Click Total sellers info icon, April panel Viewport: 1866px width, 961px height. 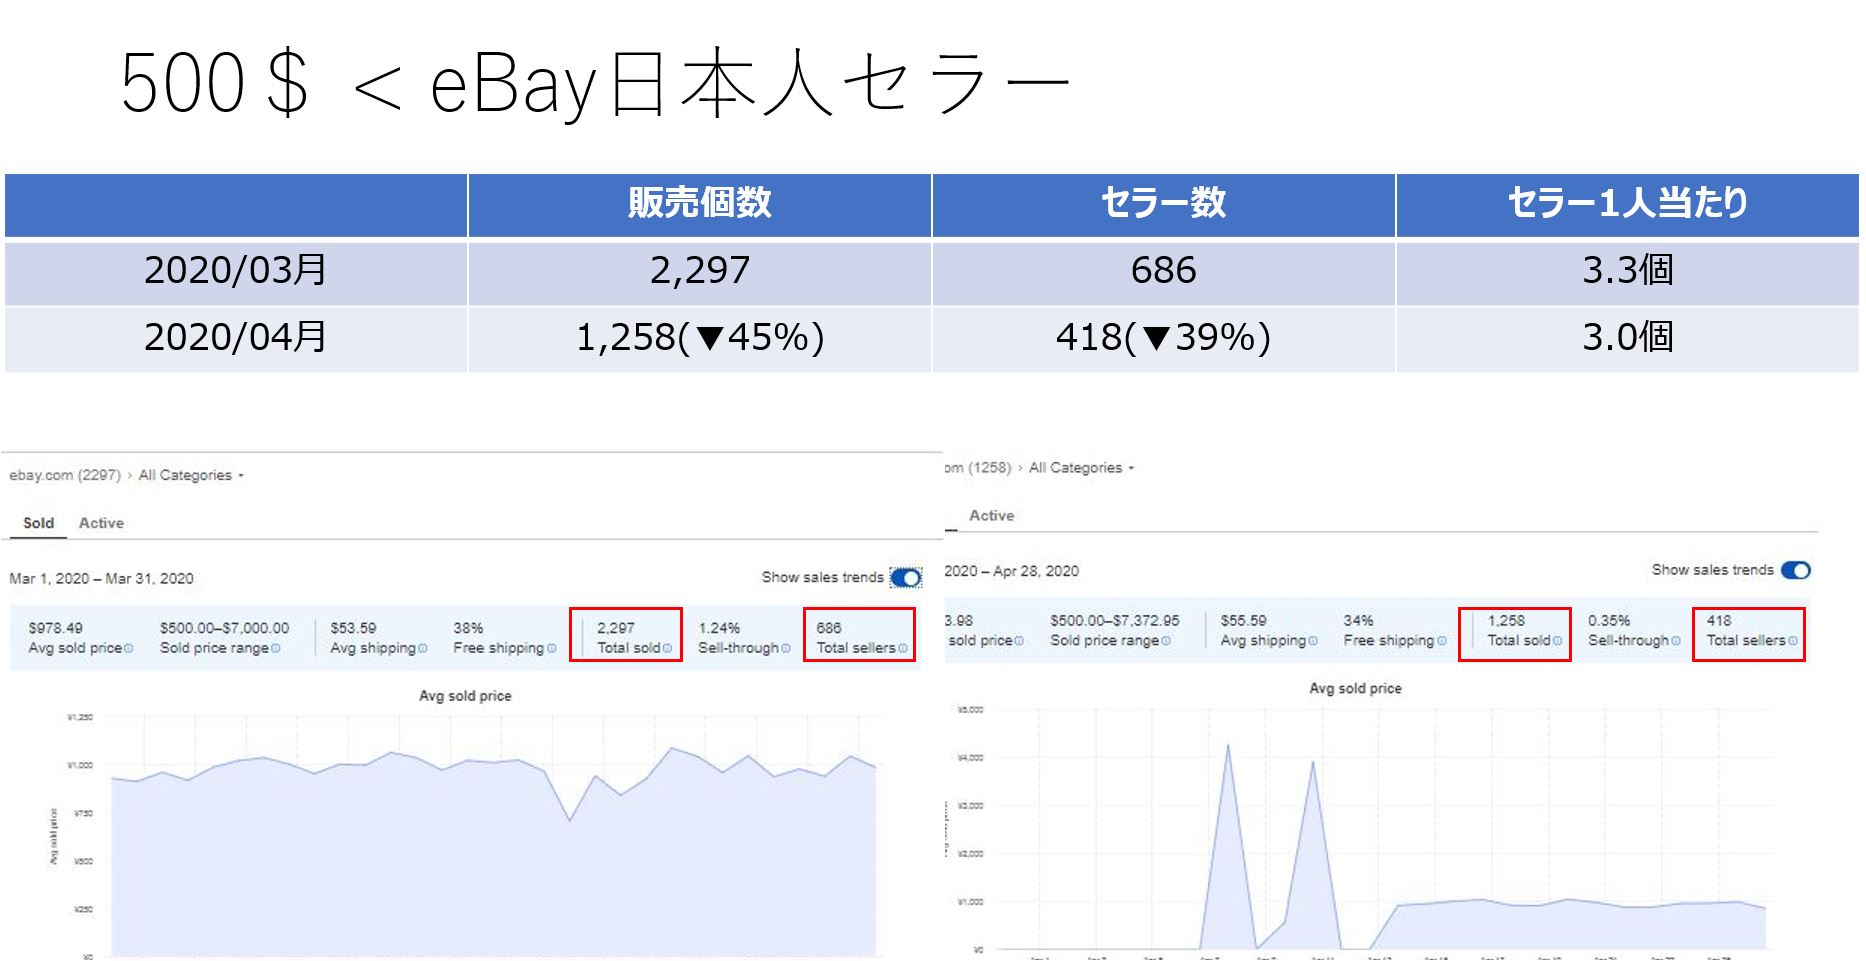[1792, 640]
